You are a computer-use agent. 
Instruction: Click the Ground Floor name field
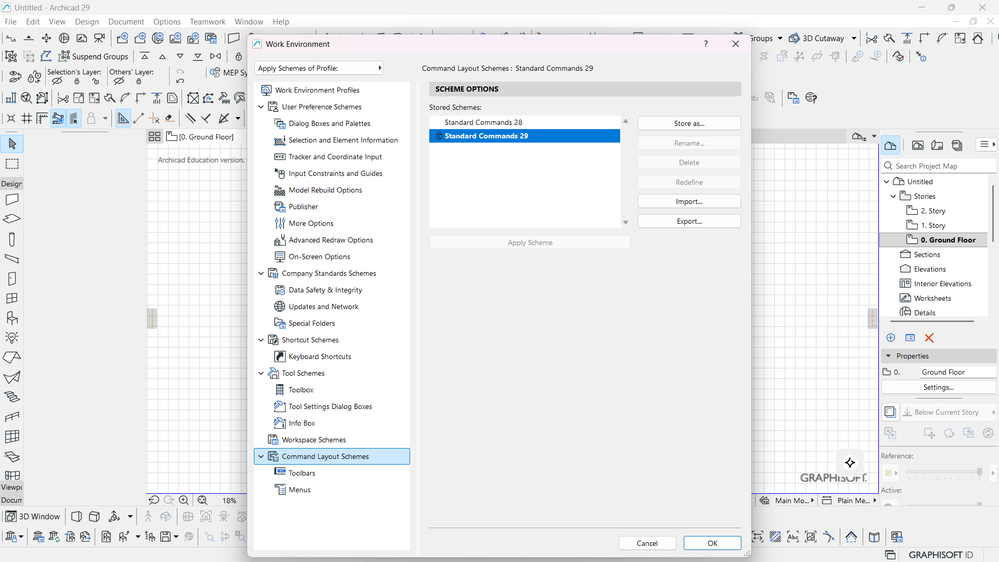coord(957,372)
